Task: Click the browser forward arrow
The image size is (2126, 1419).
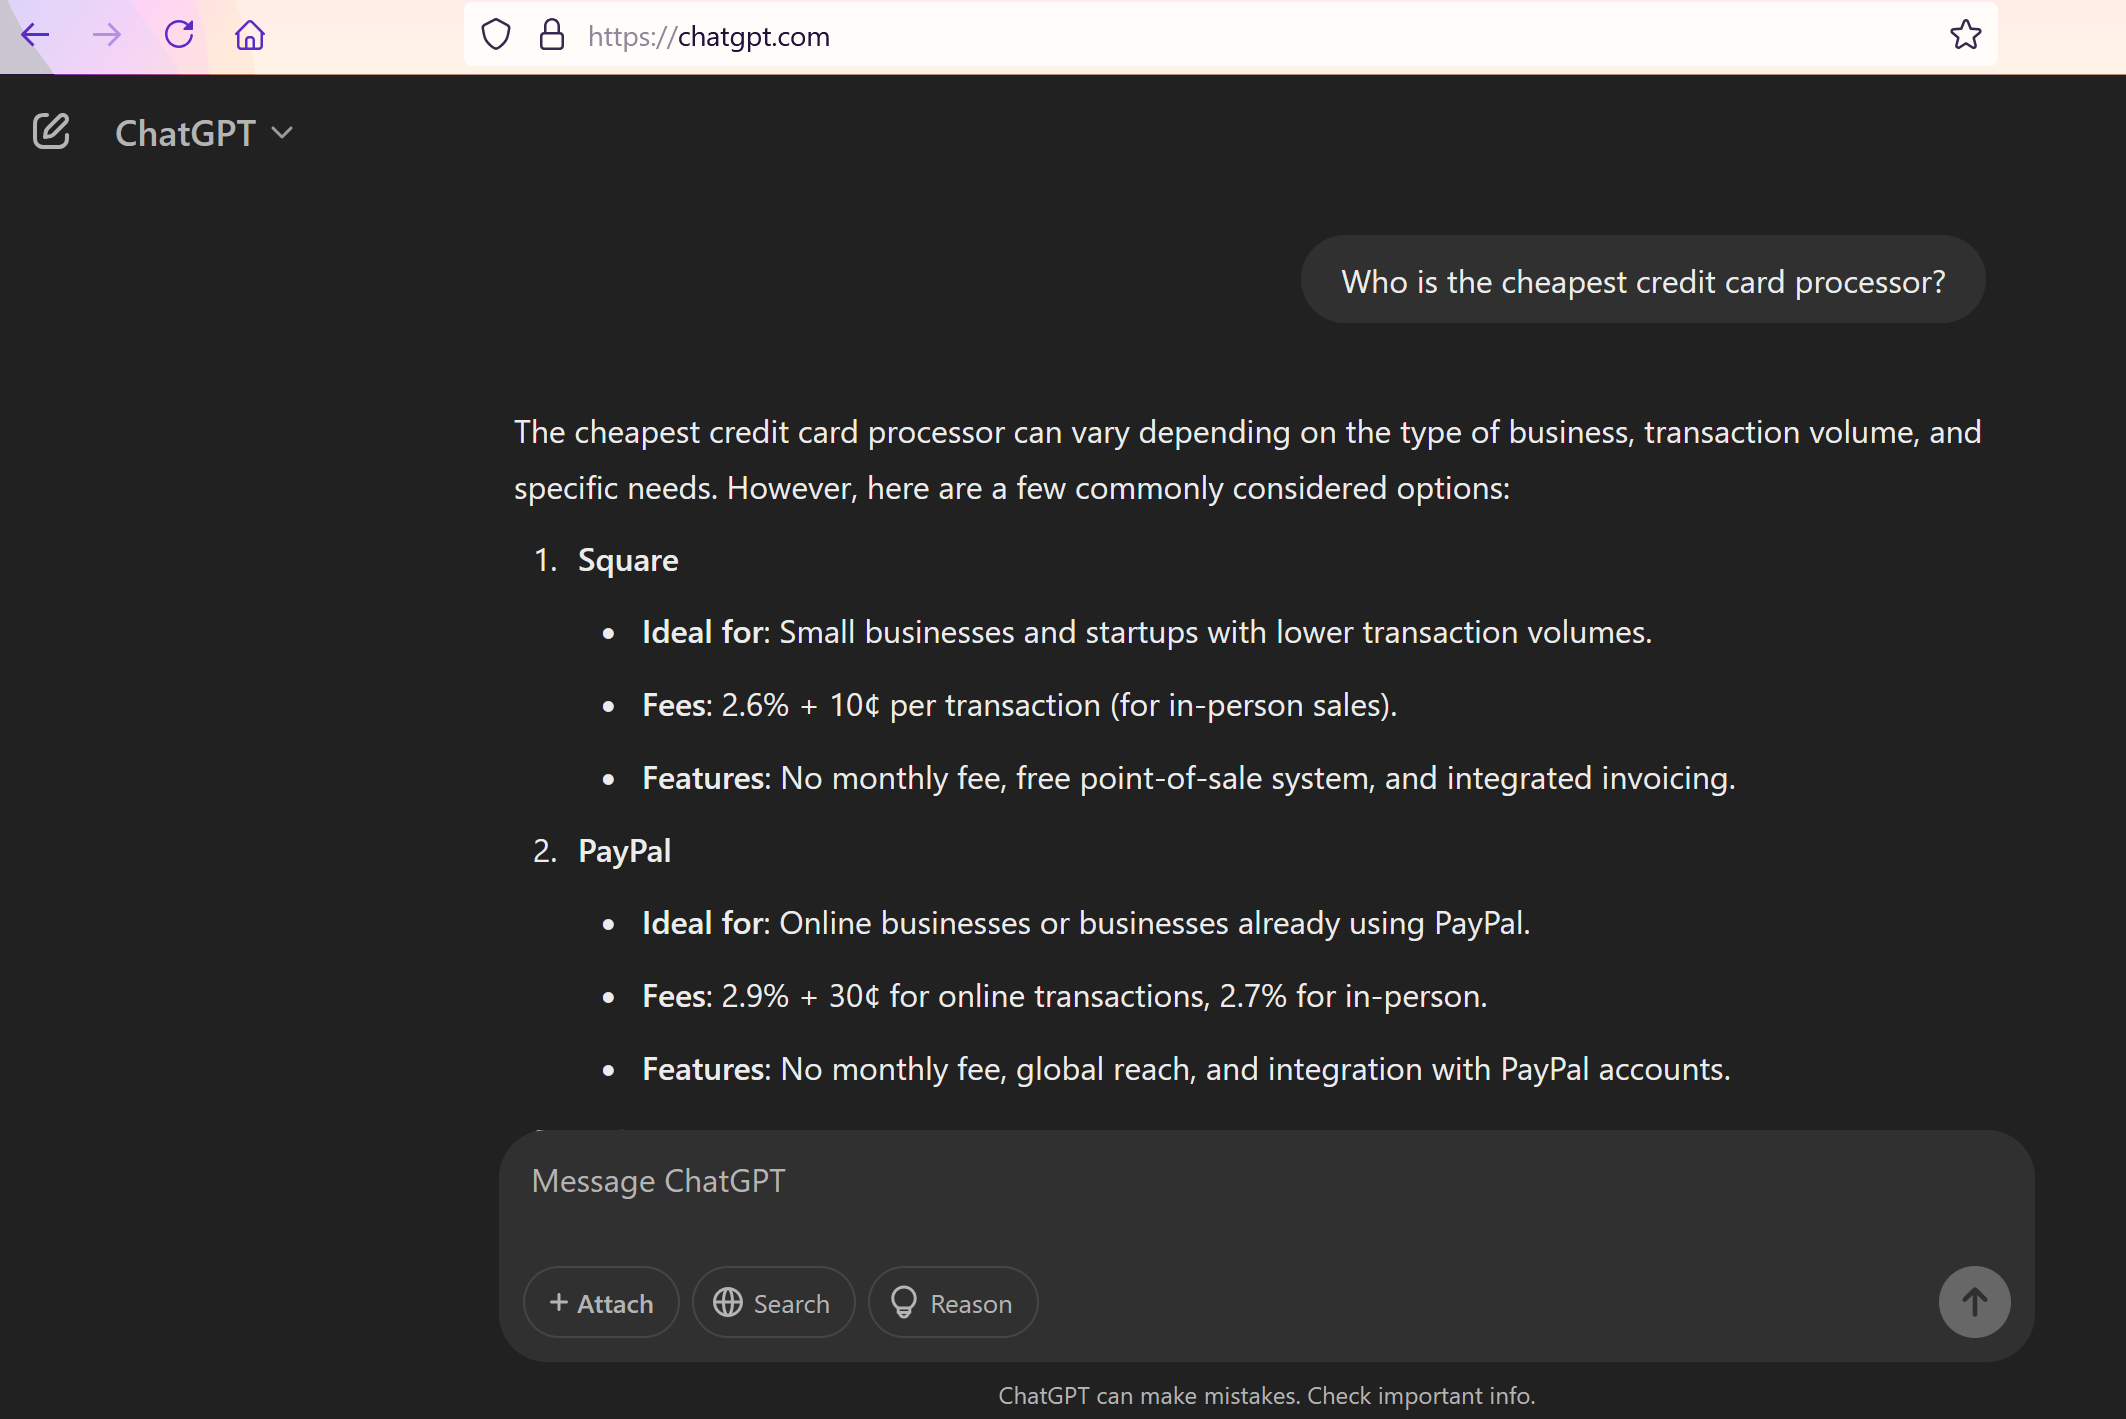Action: point(107,36)
